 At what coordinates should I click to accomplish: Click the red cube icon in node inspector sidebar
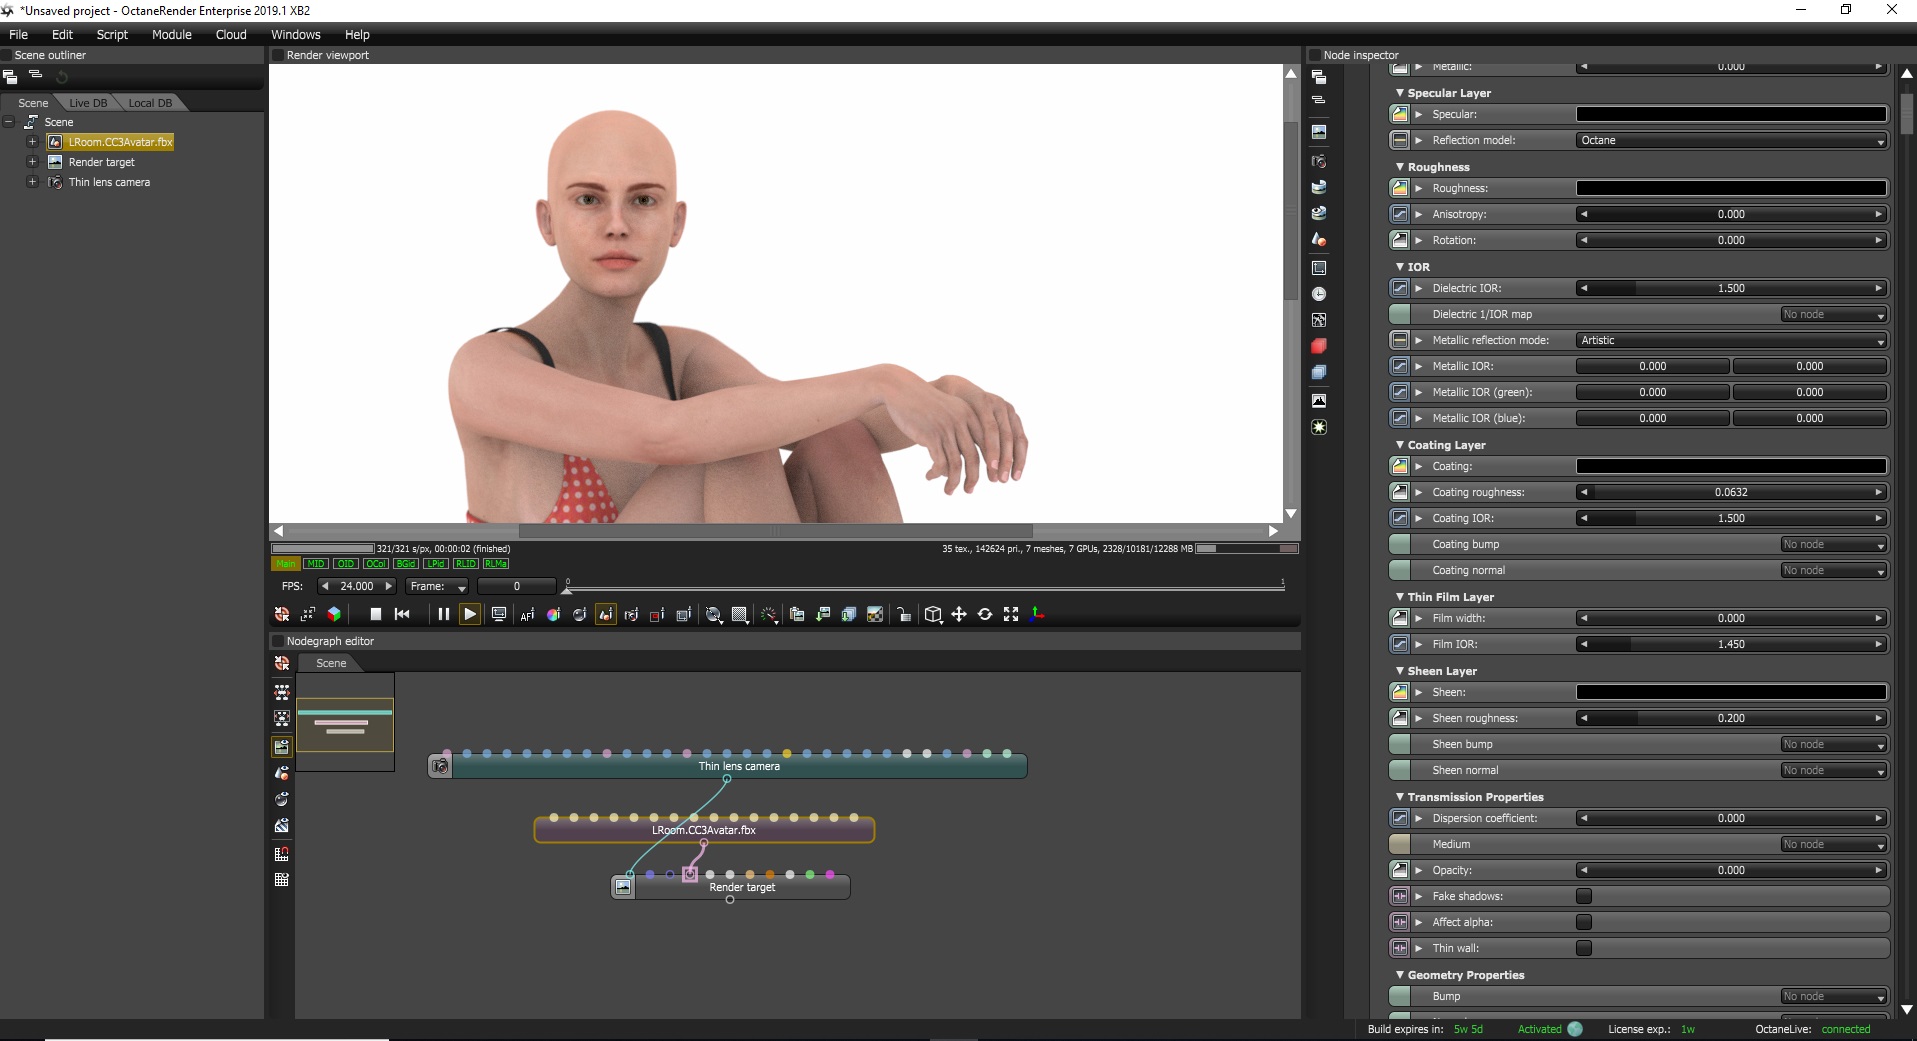pyautogui.click(x=1319, y=346)
